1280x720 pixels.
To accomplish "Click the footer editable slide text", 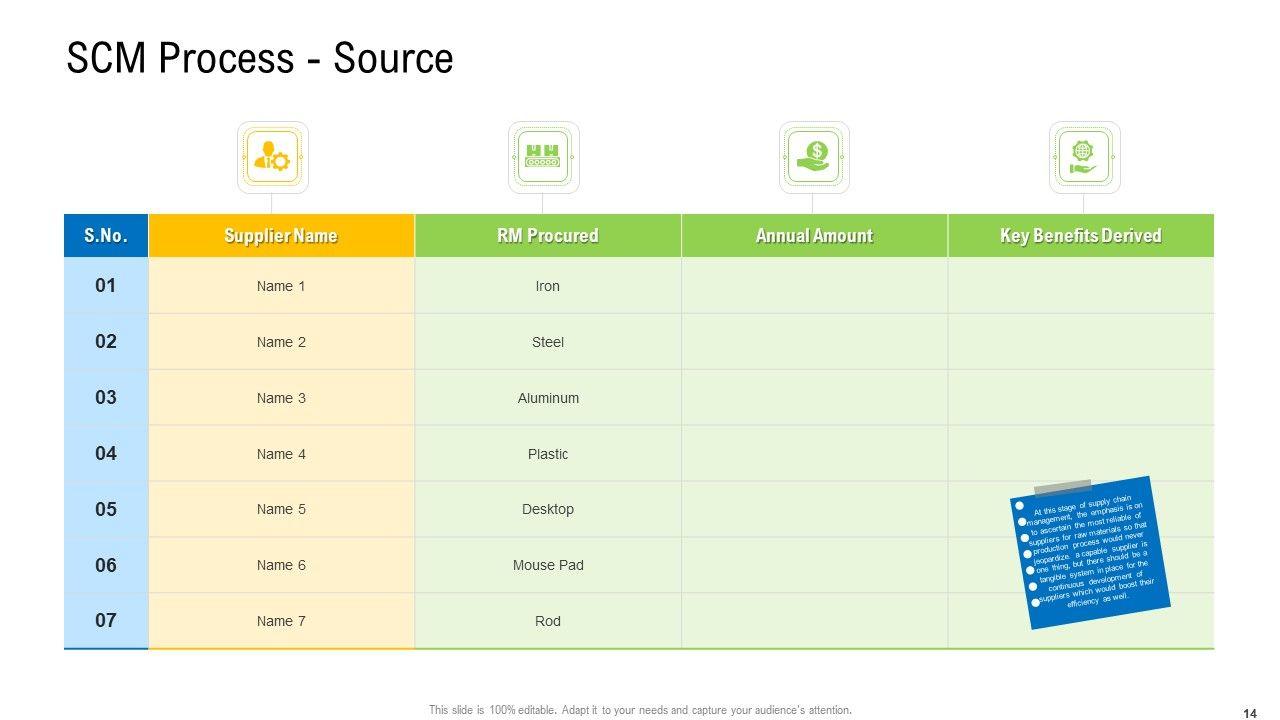I will pyautogui.click(x=640, y=710).
